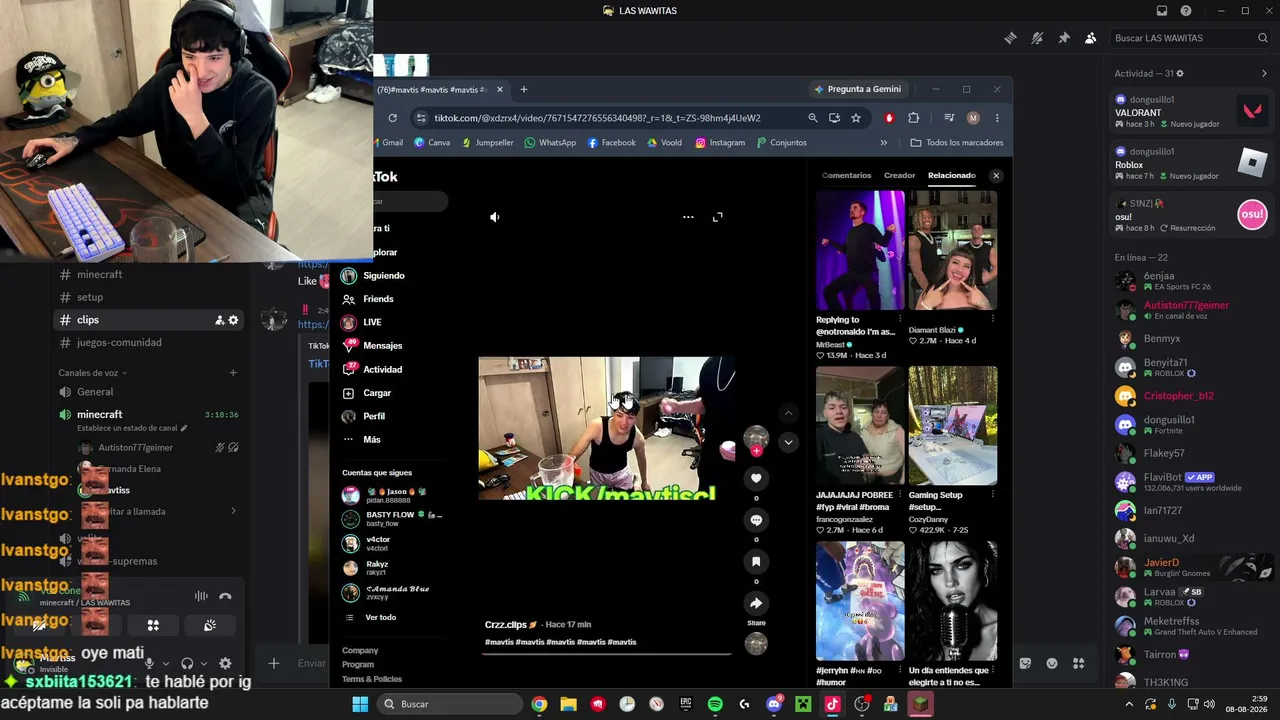Image resolution: width=1280 pixels, height=720 pixels.
Task: Click Pregunta a Gemini button
Action: pyautogui.click(x=858, y=89)
